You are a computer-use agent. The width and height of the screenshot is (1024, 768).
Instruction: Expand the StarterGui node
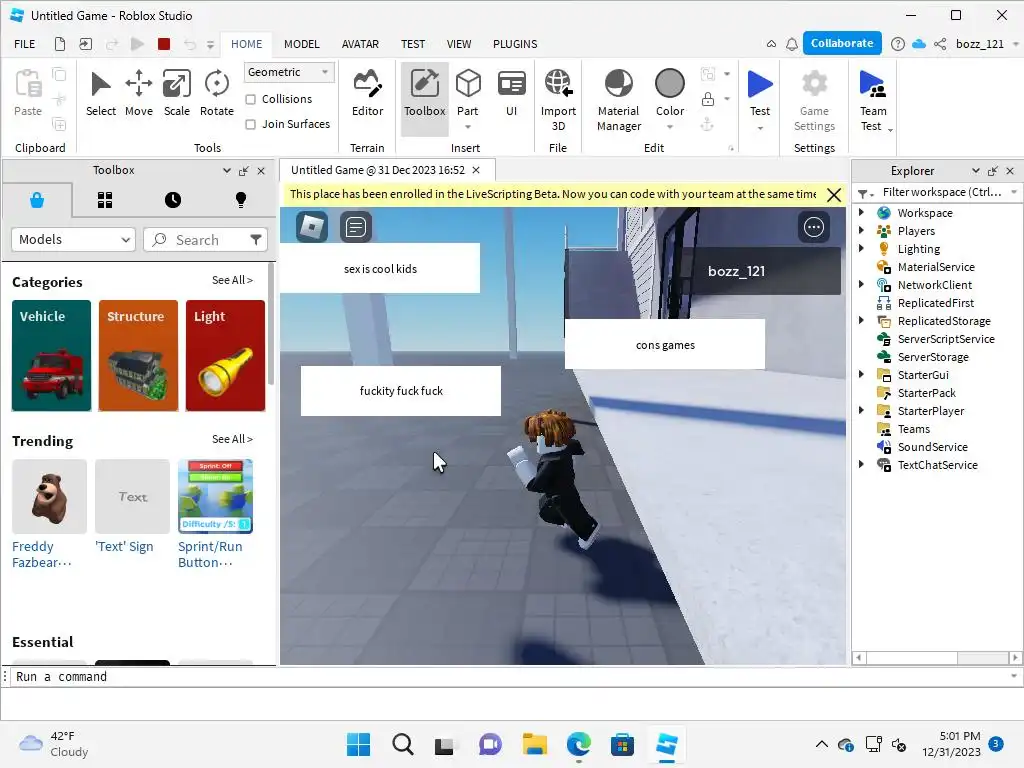pos(861,374)
